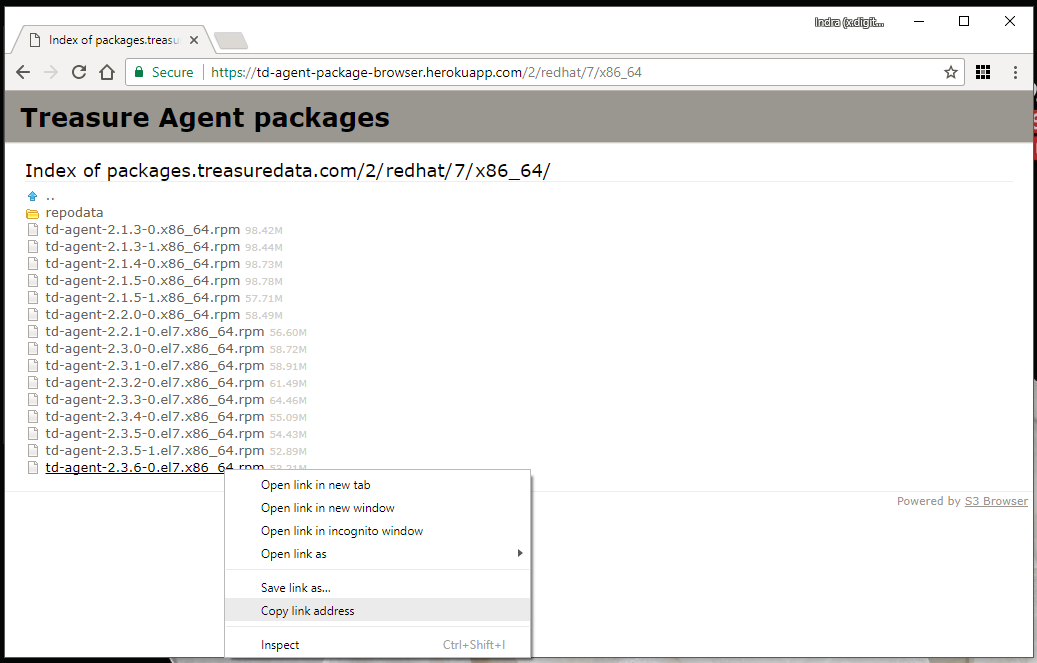Reload the page using the refresh icon

click(x=79, y=72)
